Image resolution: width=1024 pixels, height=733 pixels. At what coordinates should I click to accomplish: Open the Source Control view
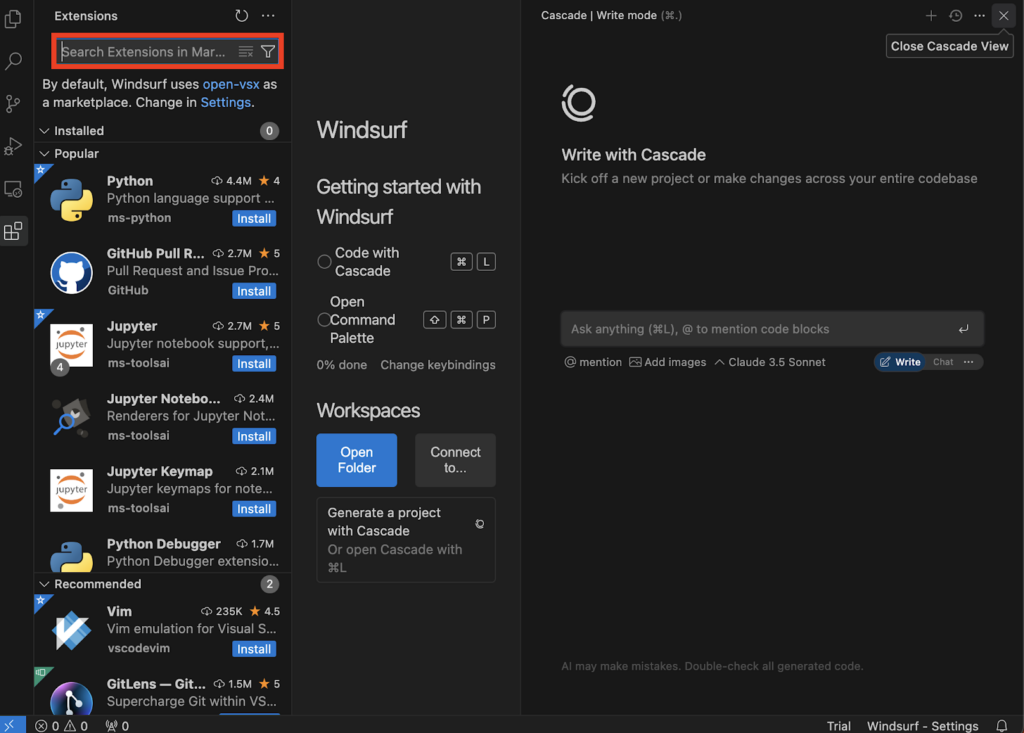[x=13, y=103]
